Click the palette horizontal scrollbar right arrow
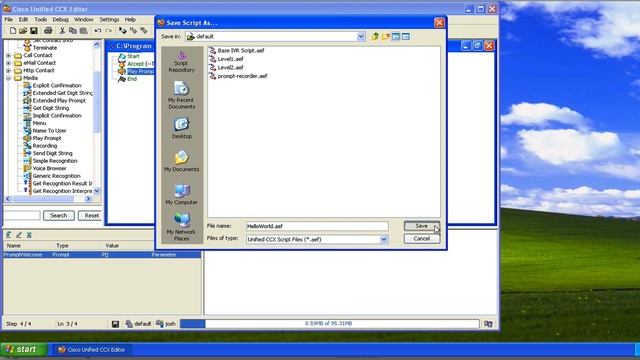This screenshot has width=640, height=360. click(x=89, y=199)
